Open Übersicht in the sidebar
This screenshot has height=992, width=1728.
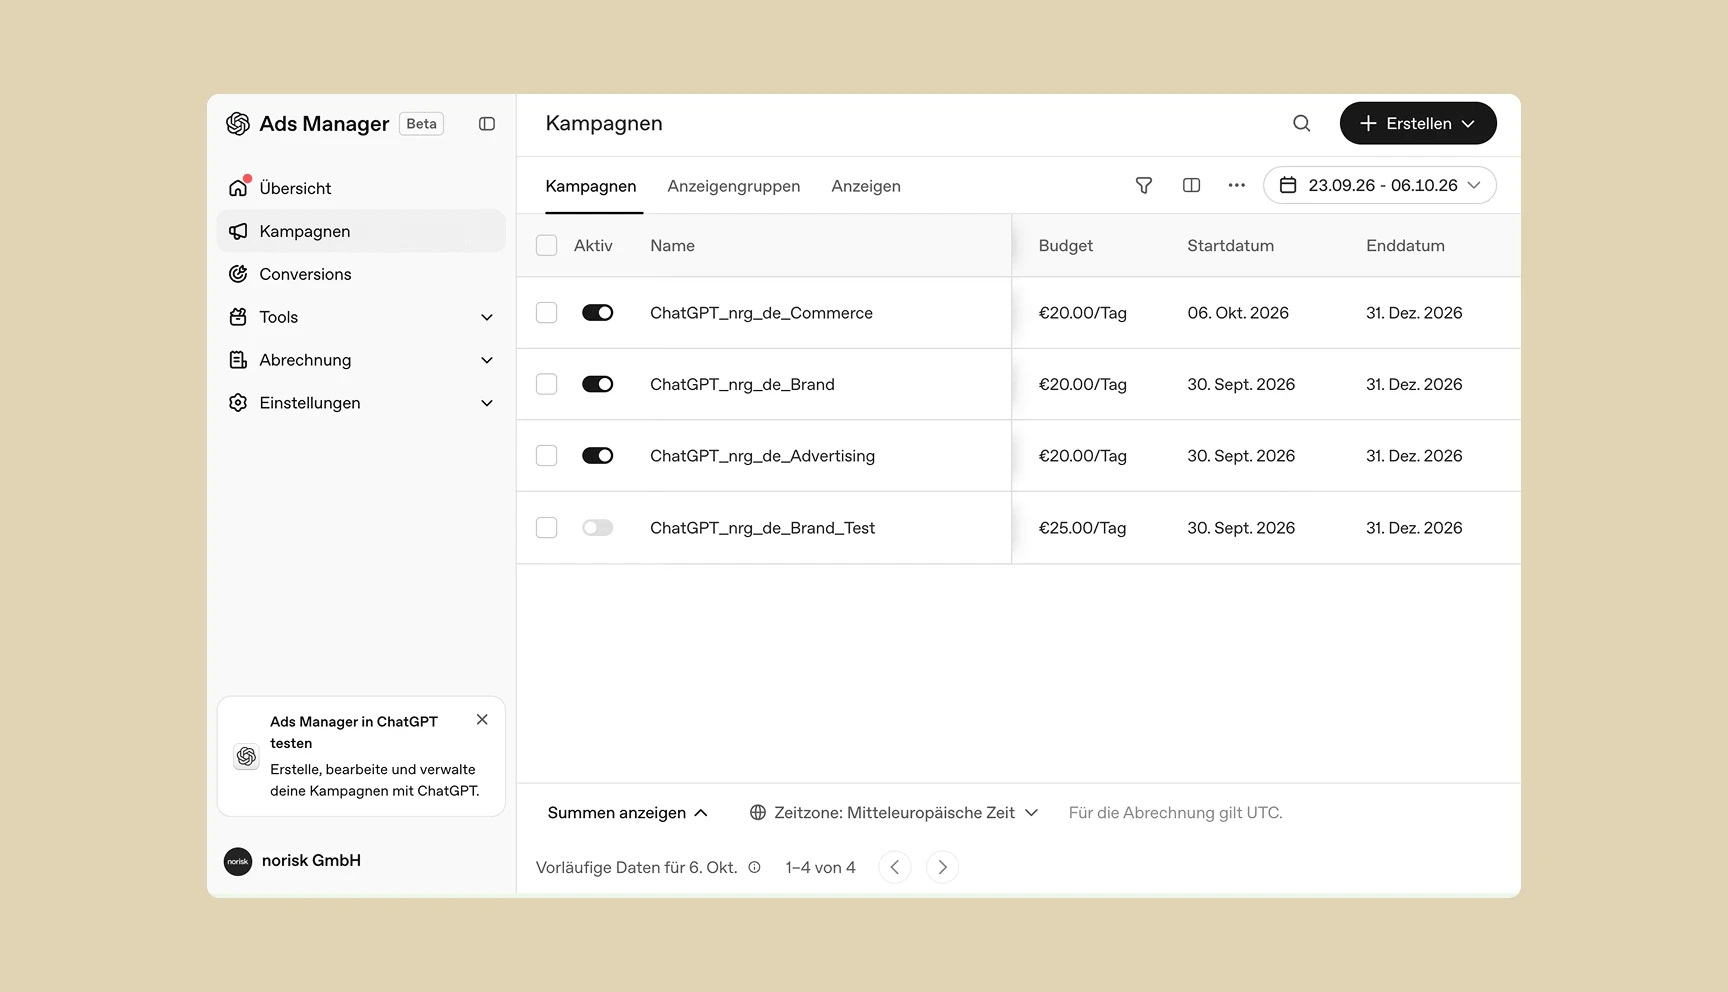pos(361,188)
